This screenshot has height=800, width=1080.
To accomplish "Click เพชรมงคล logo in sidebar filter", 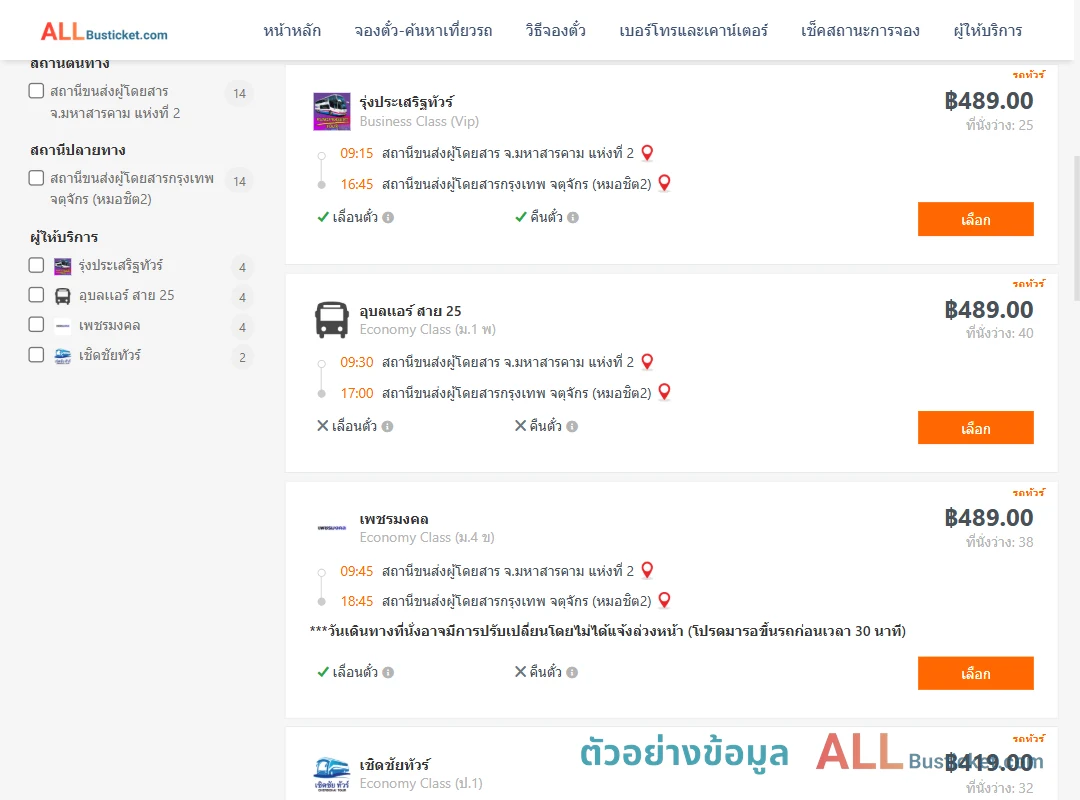I will coord(63,326).
